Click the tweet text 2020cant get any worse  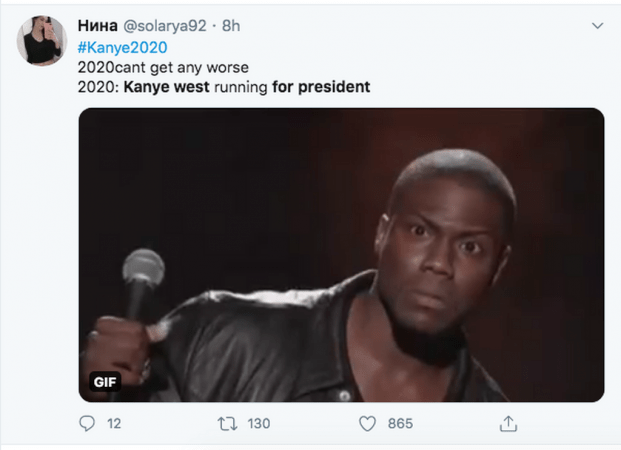(x=163, y=68)
